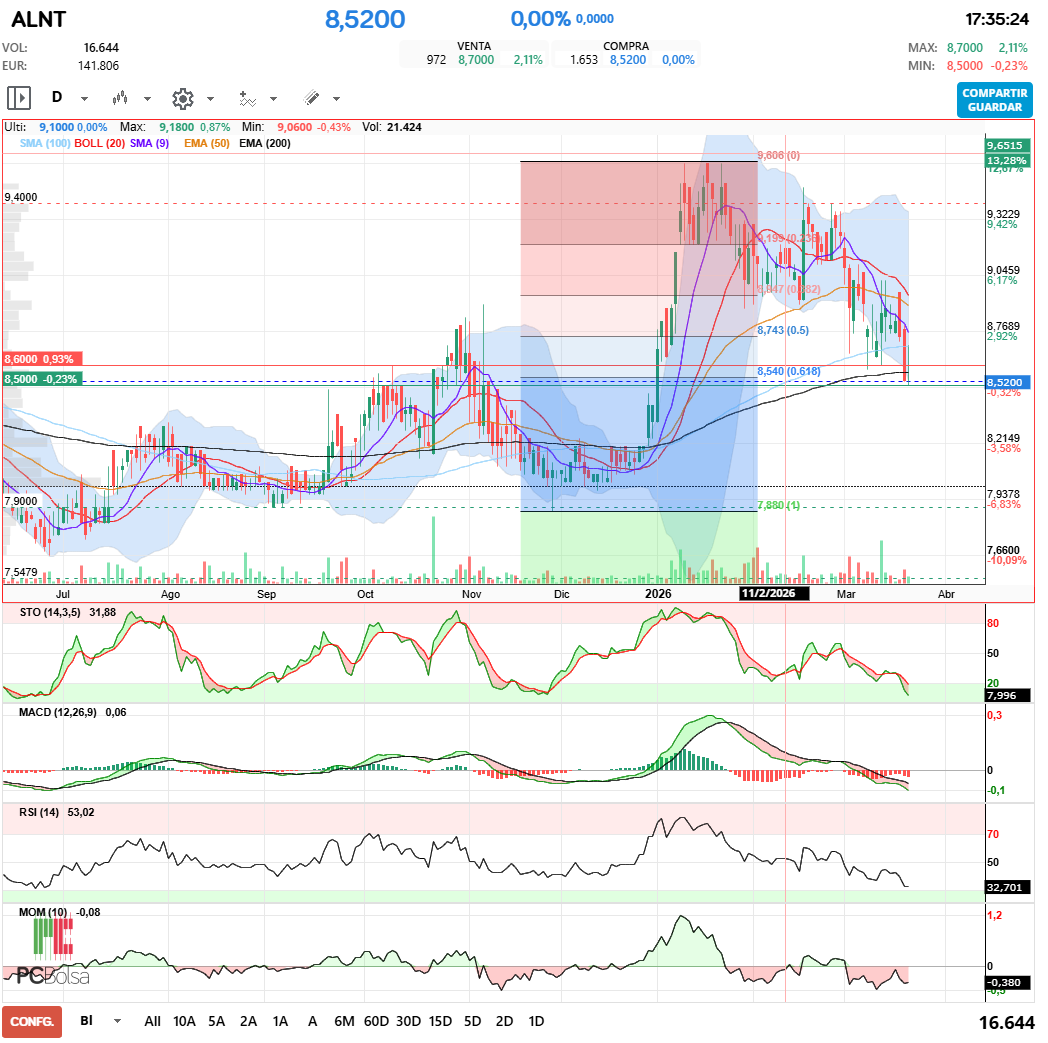
Task: Click the STO (14,3,5) indicator label
Action: [51, 611]
